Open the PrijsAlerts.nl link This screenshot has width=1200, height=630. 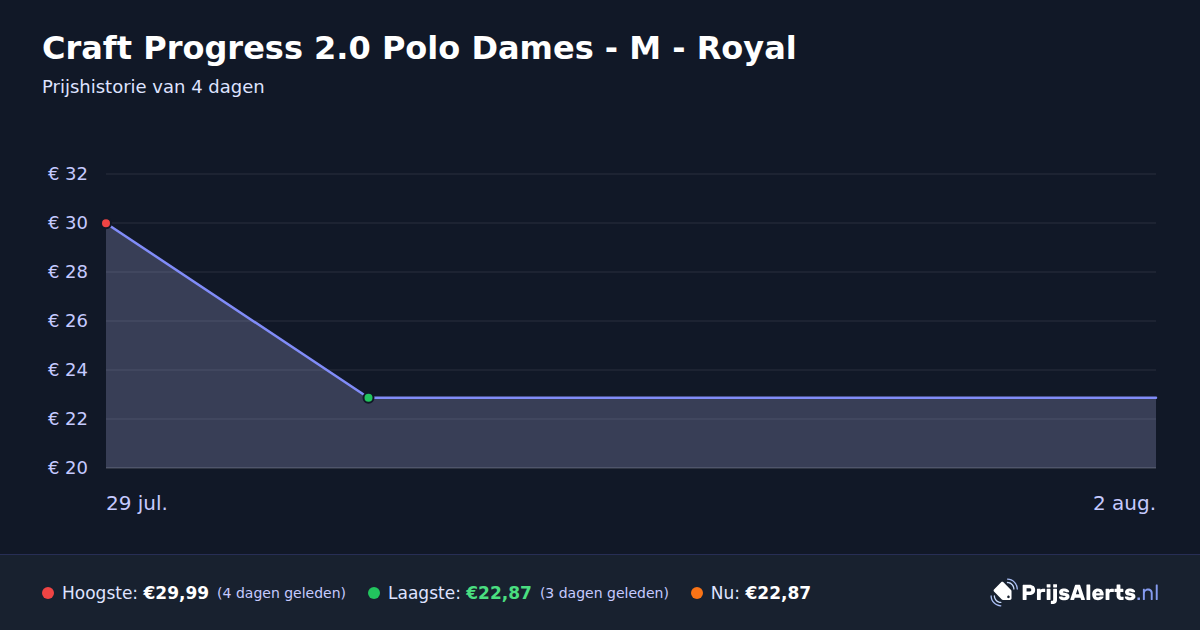1075,593
